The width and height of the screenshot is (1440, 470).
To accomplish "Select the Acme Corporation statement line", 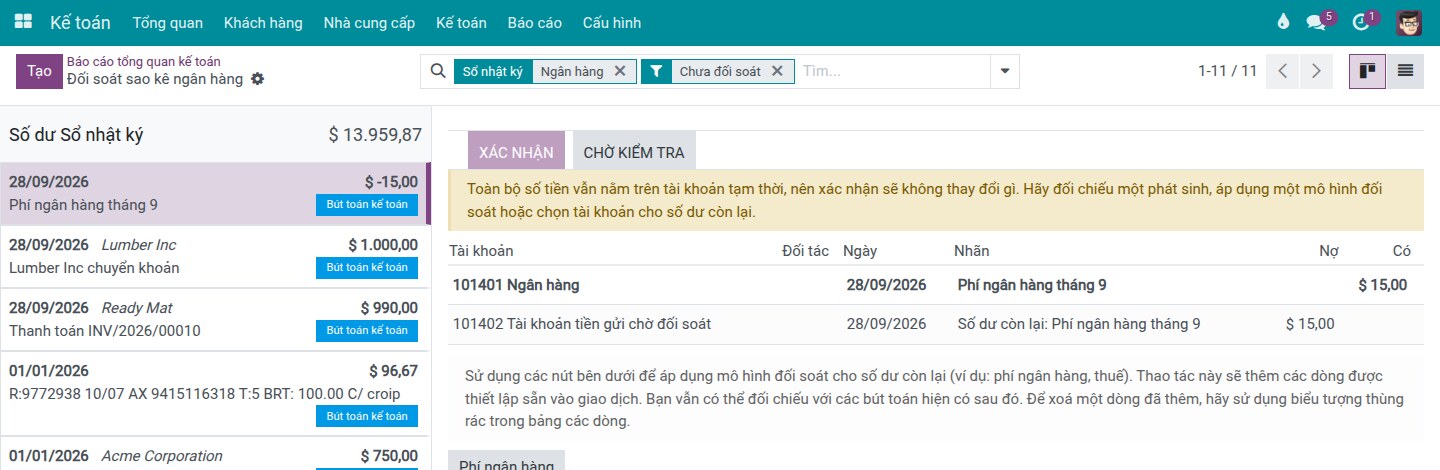I will [x=214, y=454].
